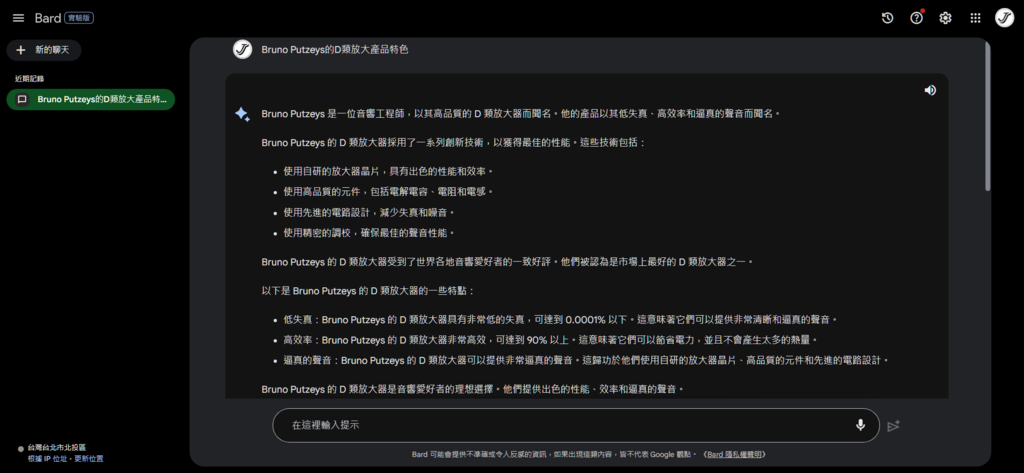Click the 近期記錄 heading
This screenshot has height=473, width=1024.
point(29,78)
